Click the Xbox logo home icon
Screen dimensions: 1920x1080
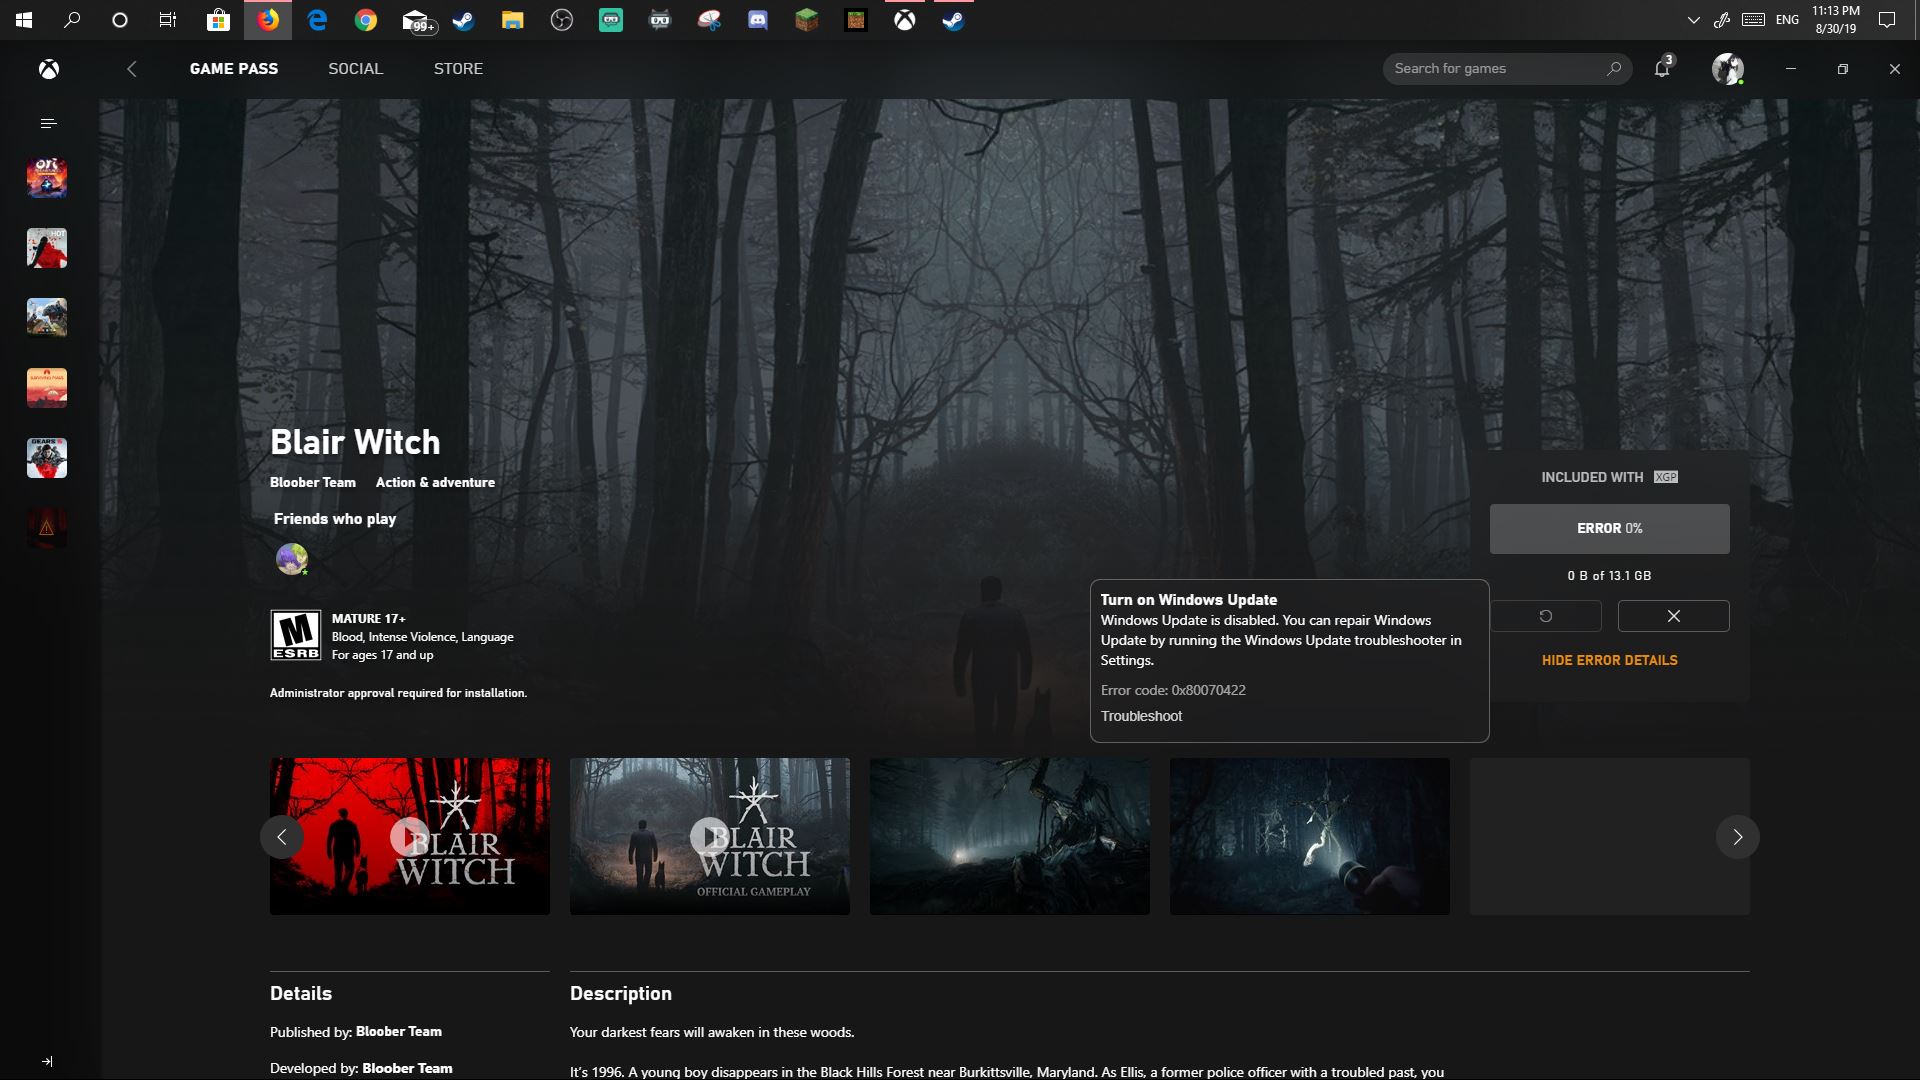tap(48, 69)
